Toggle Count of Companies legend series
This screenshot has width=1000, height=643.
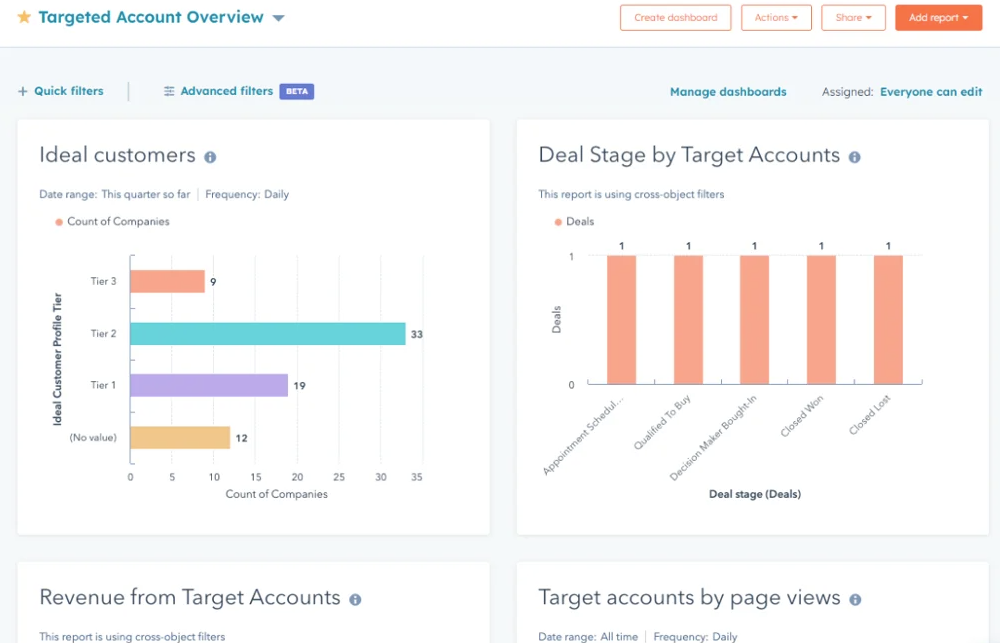pos(112,222)
